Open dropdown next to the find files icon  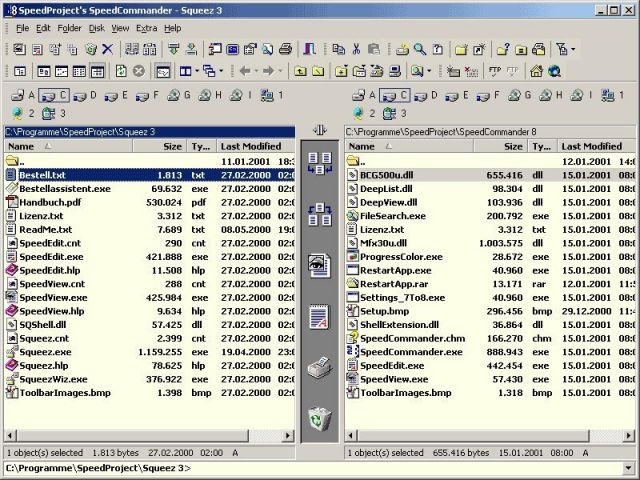click(429, 71)
